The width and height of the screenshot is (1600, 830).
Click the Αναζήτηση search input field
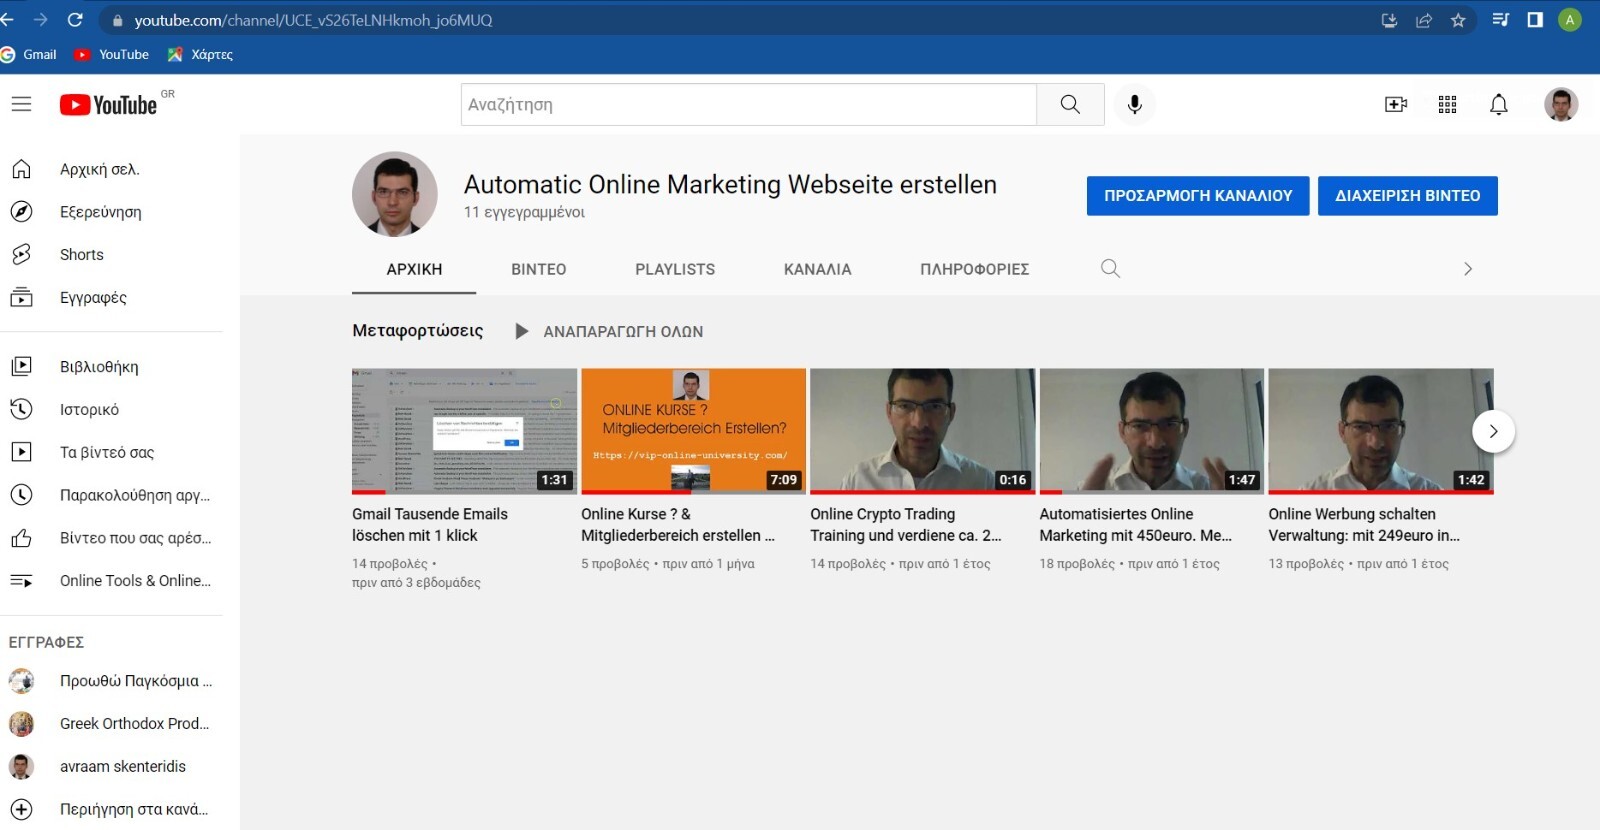[x=748, y=104]
